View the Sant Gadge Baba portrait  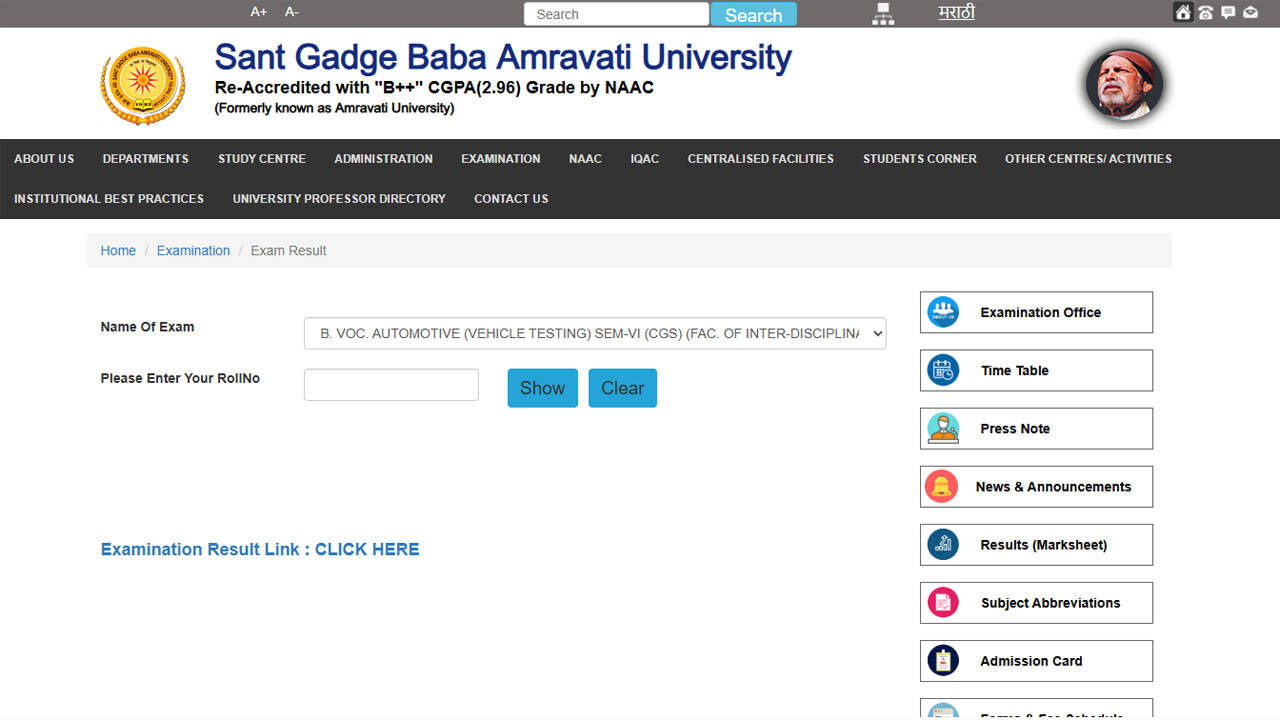(1125, 85)
